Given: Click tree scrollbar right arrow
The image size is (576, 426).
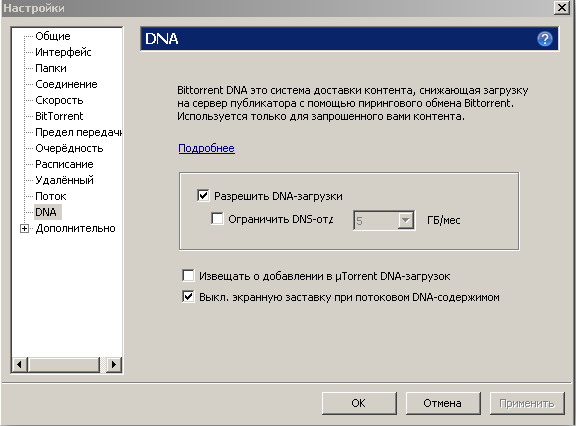Looking at the screenshot, I should click(114, 365).
